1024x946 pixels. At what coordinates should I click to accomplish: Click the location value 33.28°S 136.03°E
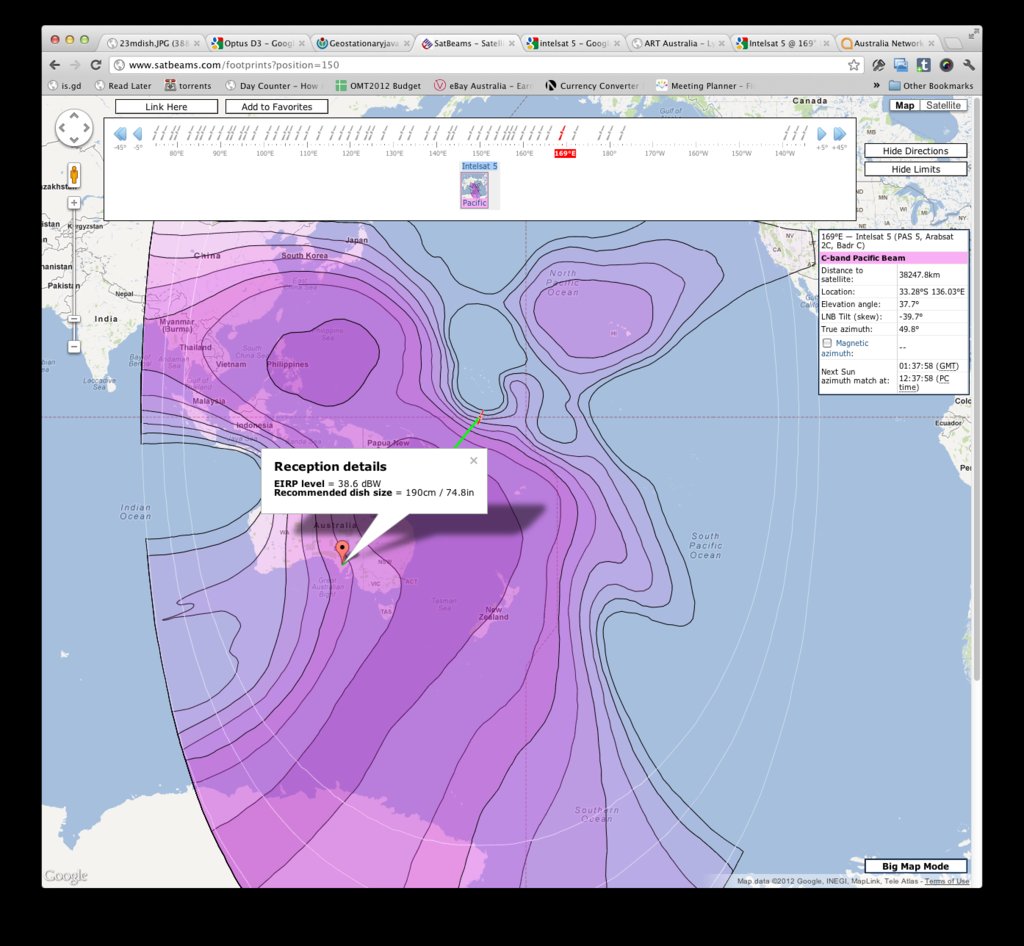(931, 292)
